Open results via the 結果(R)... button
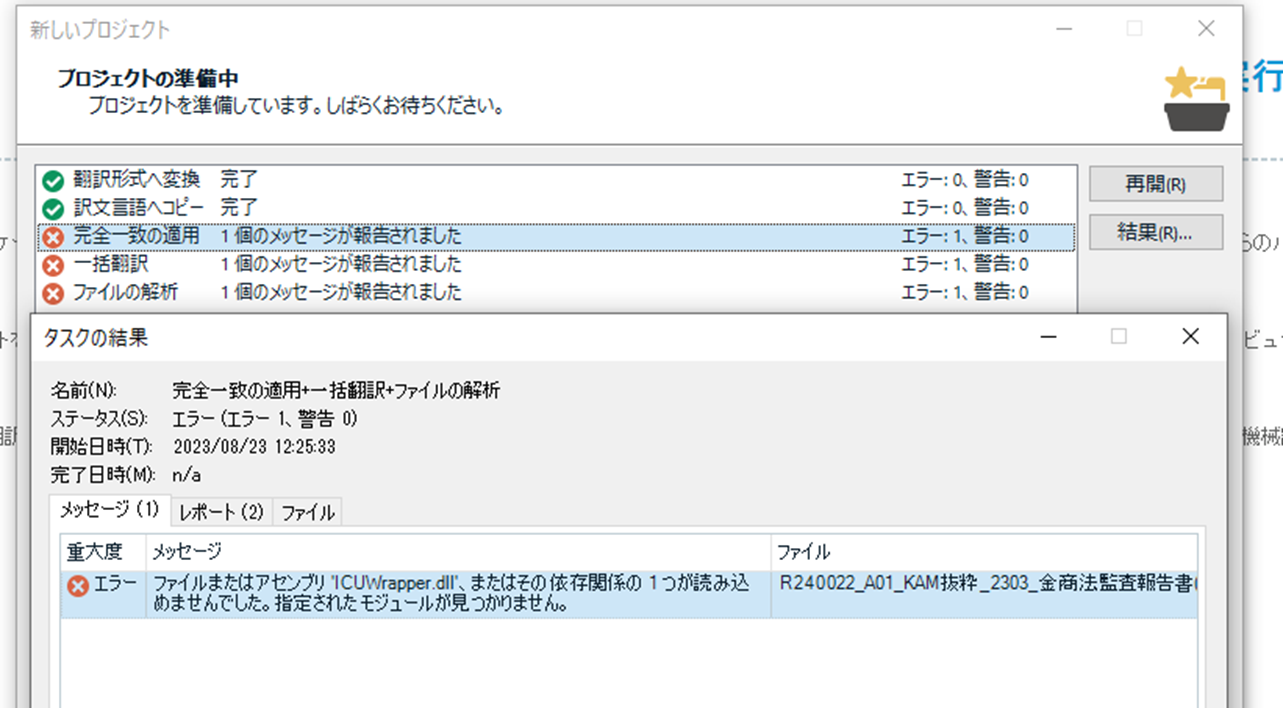The height and width of the screenshot is (708, 1283). tap(1155, 233)
